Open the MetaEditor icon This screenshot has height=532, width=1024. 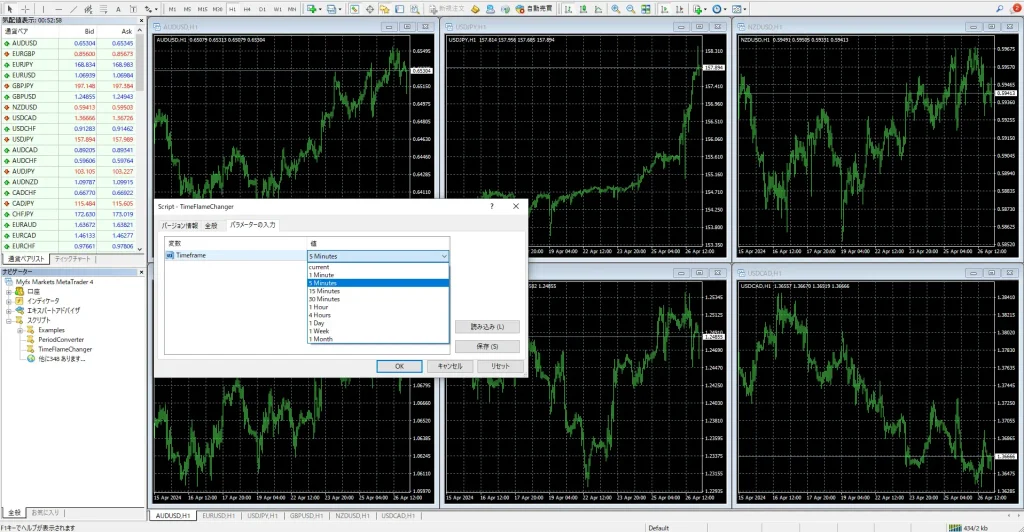pos(475,9)
